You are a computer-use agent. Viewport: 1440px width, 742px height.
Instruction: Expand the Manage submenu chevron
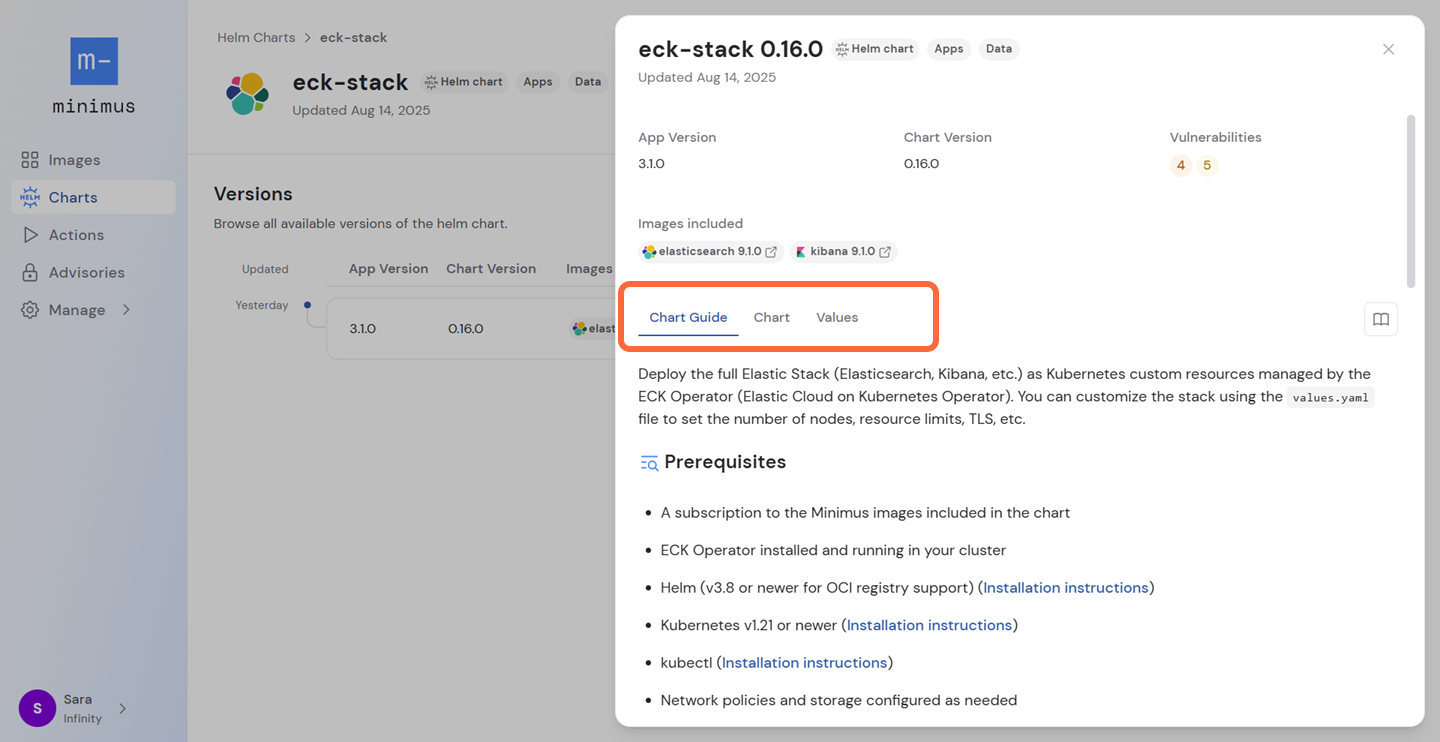(x=126, y=310)
